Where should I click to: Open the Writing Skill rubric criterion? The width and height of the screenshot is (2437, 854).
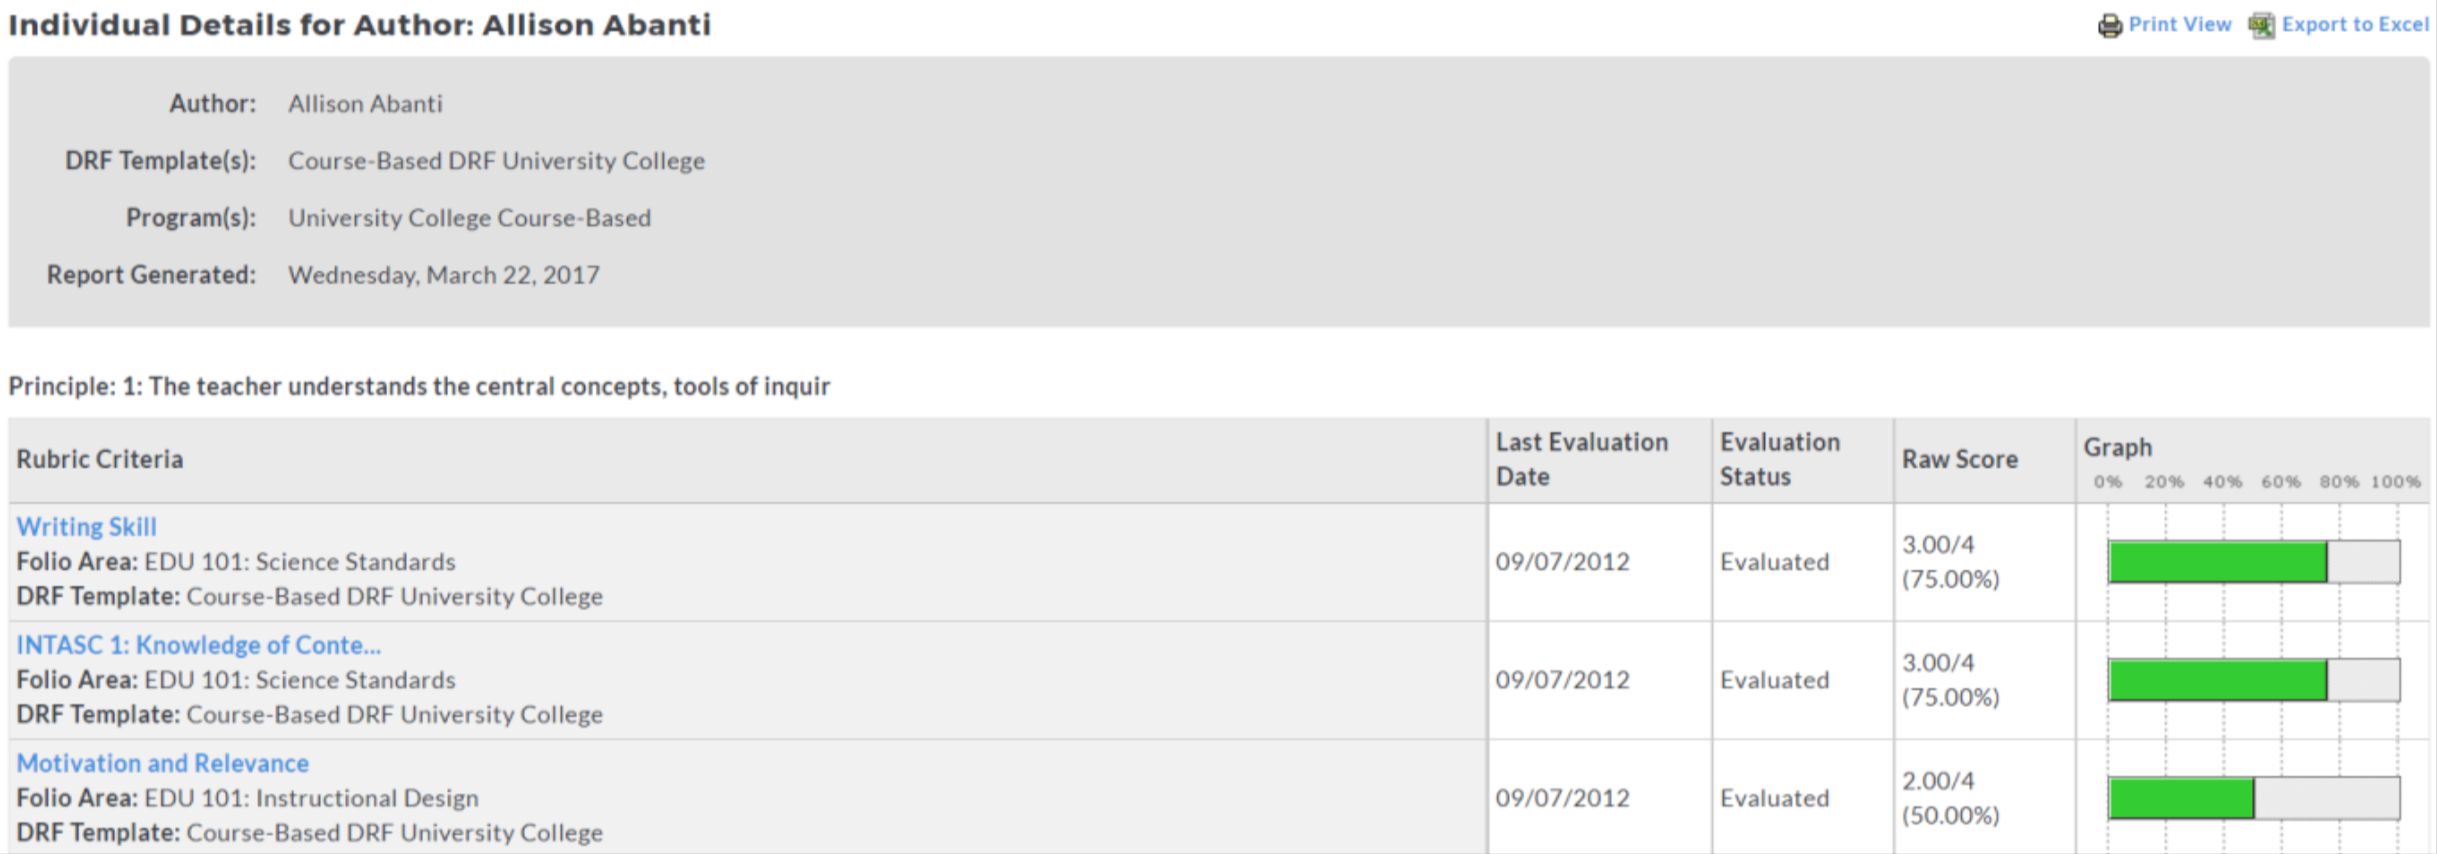[x=87, y=527]
